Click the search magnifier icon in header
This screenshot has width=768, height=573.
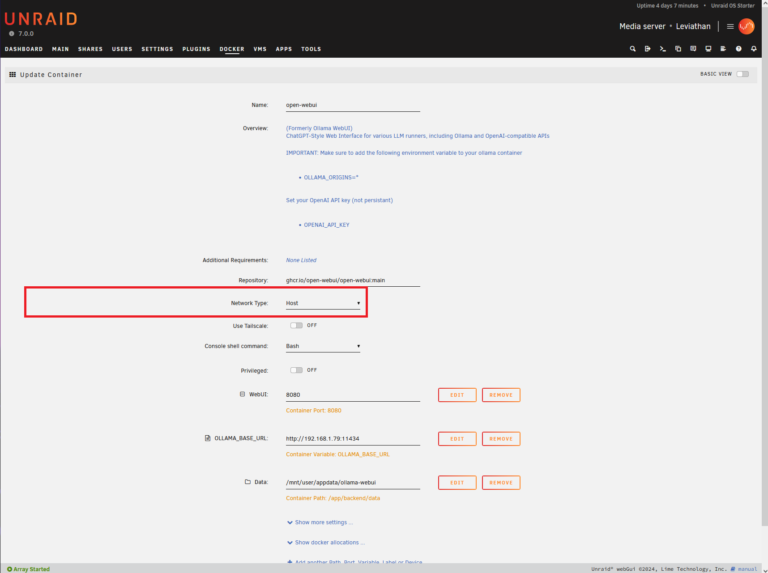pyautogui.click(x=632, y=48)
